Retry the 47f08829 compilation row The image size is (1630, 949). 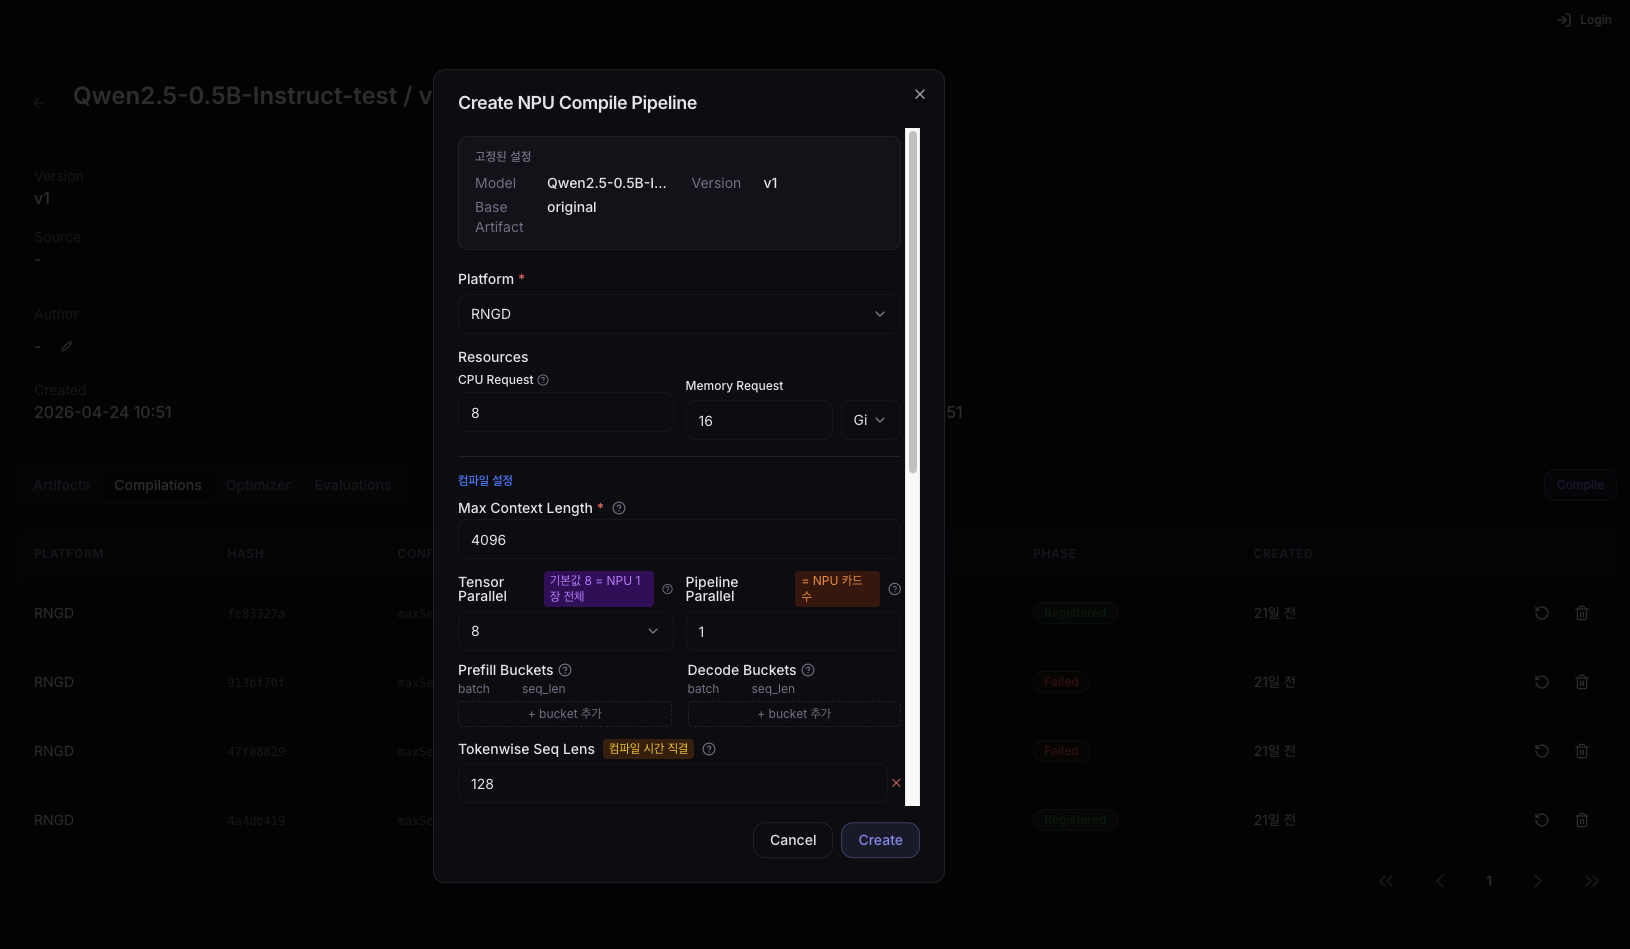pyautogui.click(x=1542, y=751)
